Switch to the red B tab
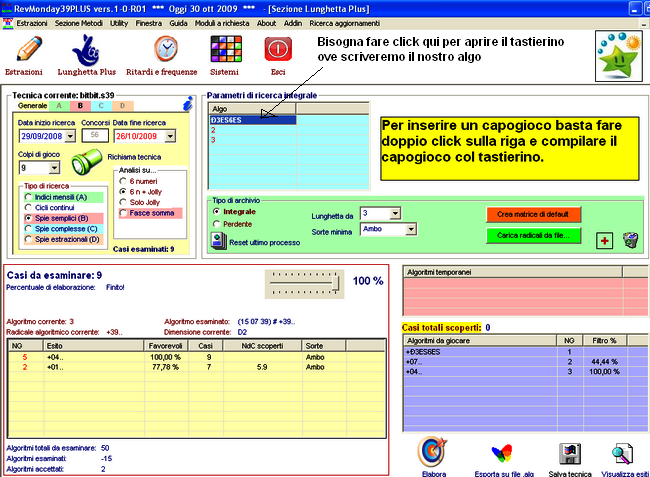650x477 pixels. tap(80, 106)
